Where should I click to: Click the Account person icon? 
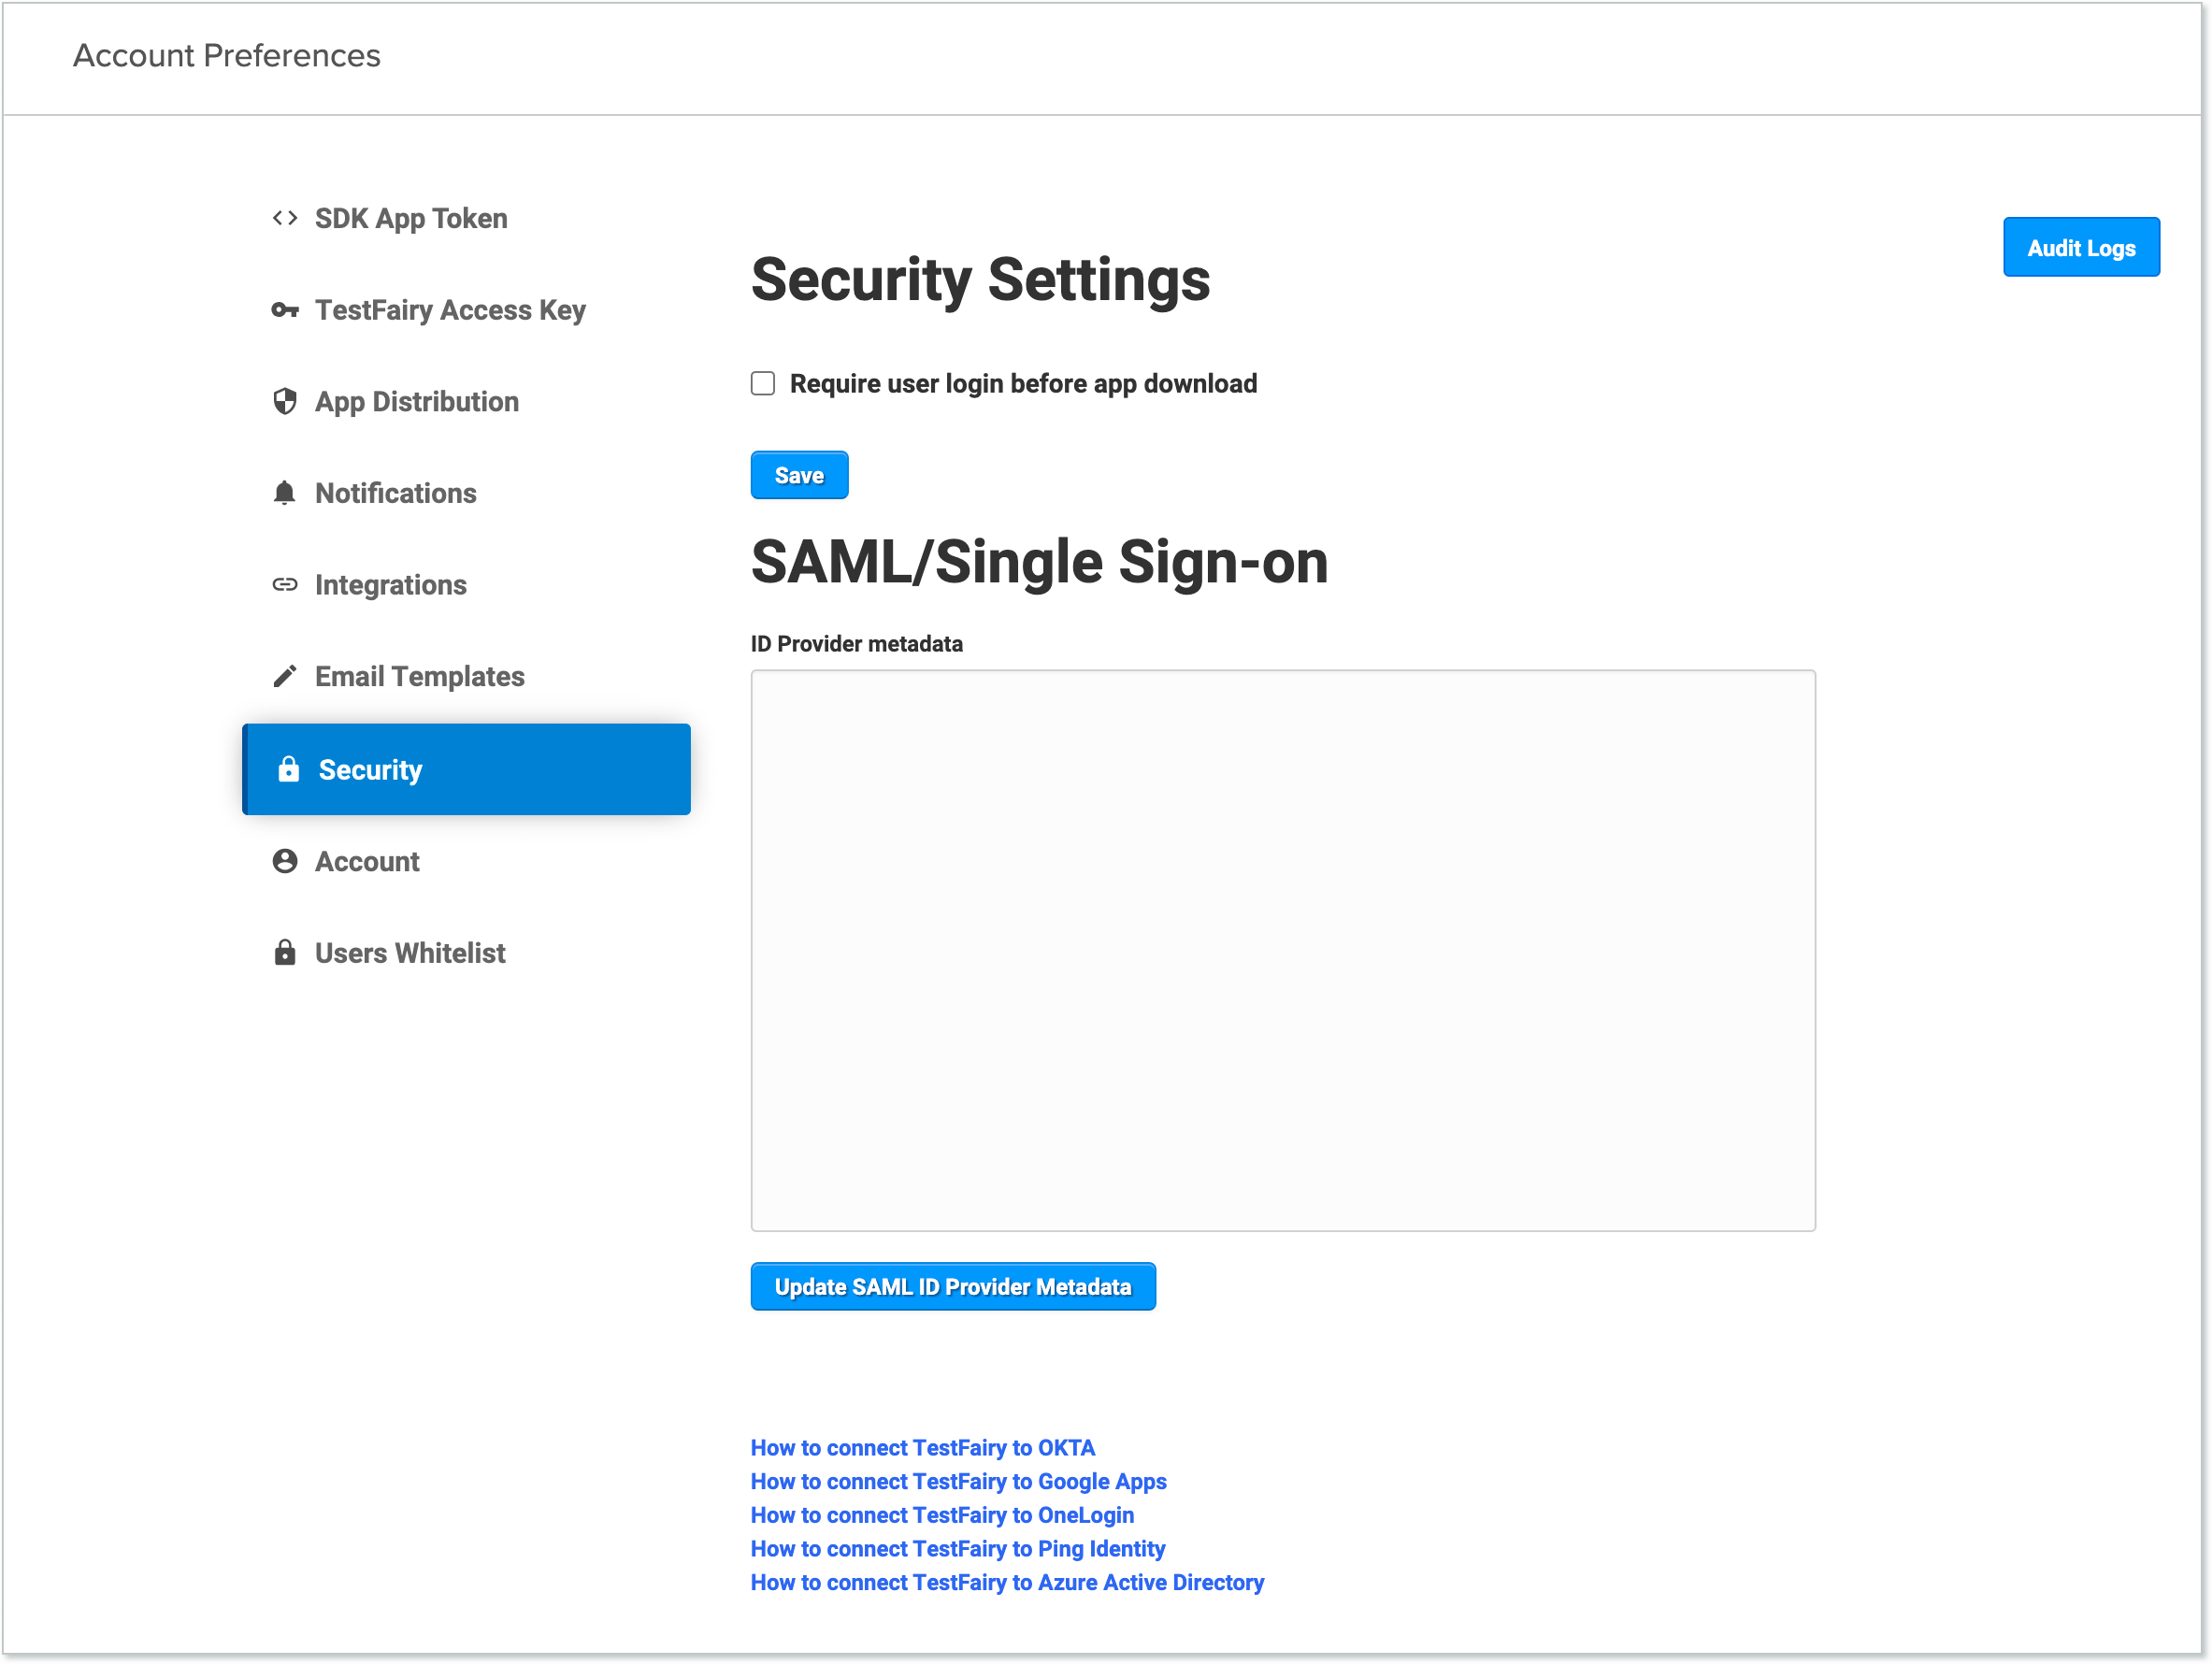click(x=285, y=860)
